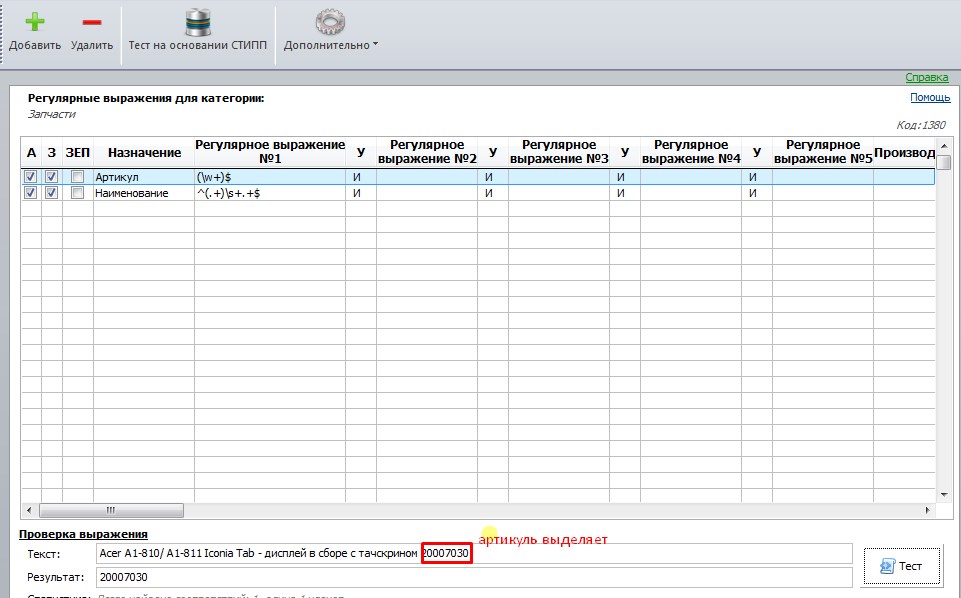Select the (\w+)$ expression cell

[270, 177]
